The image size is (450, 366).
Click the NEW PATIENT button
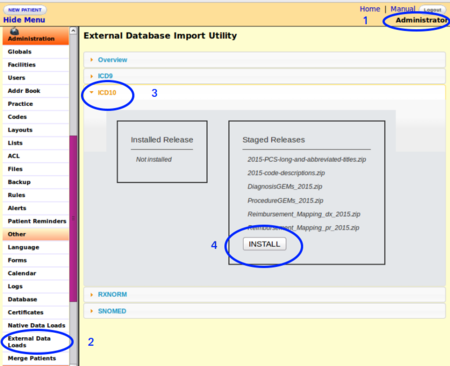coord(25,10)
